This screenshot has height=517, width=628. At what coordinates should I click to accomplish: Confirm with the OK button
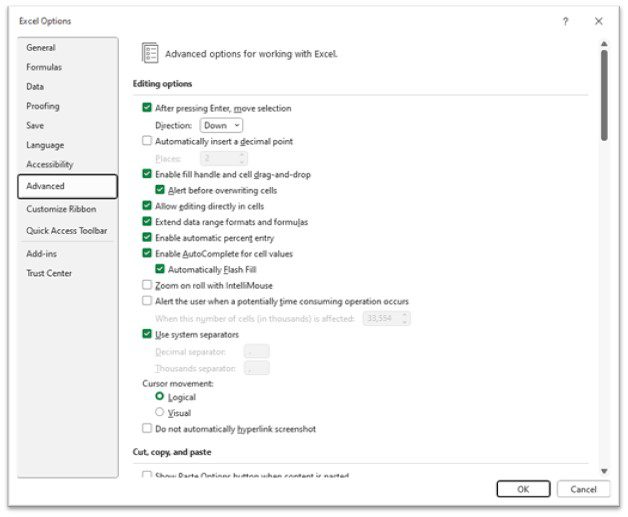tap(523, 489)
